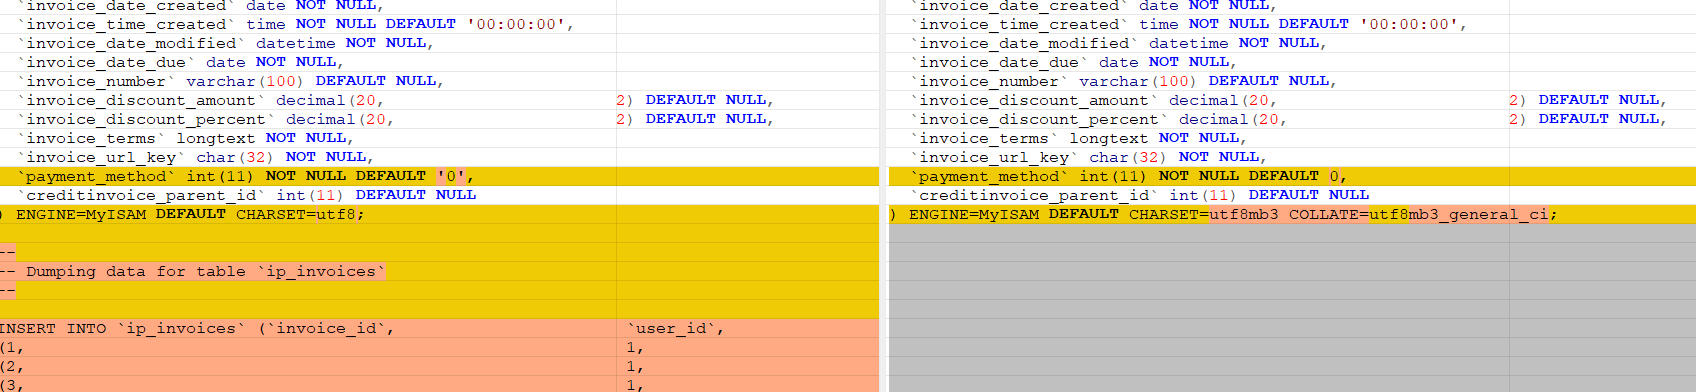Click the highlighted utf8mb3 charset text

pos(1244,214)
